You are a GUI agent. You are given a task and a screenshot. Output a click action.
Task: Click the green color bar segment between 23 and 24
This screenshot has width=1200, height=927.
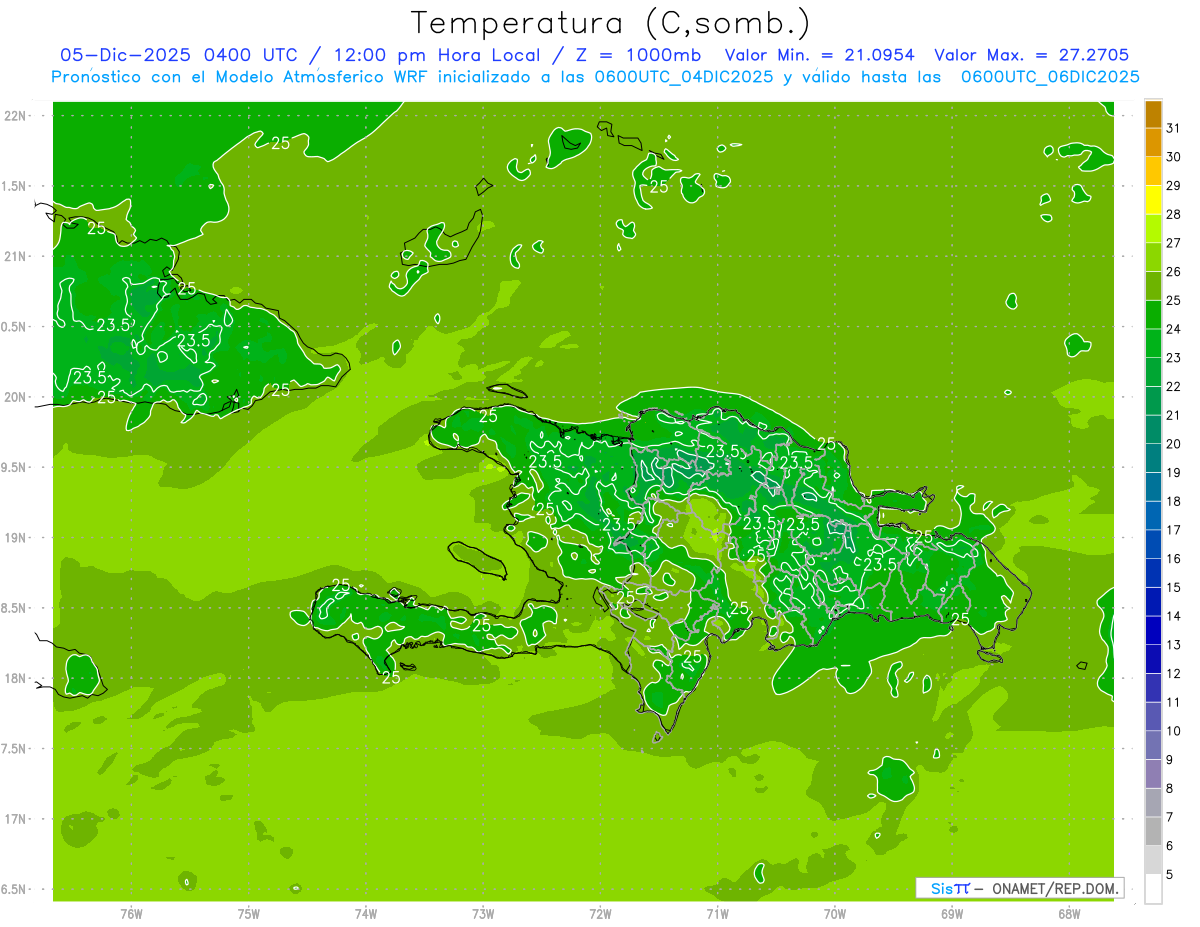[1153, 344]
